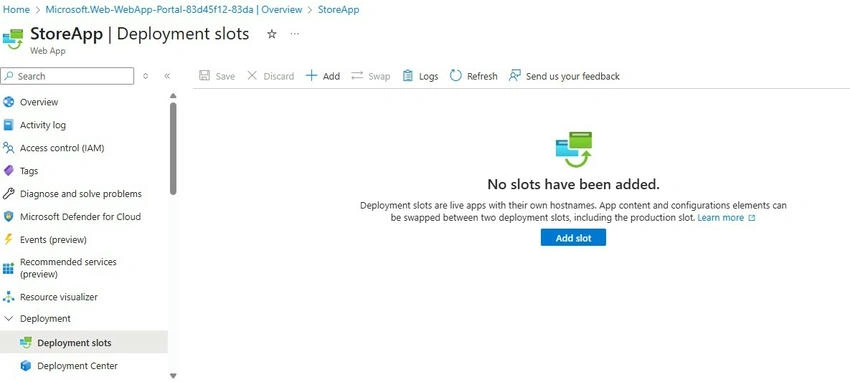Click in the sidebar Search field
Image resolution: width=850 pixels, height=382 pixels.
67,76
